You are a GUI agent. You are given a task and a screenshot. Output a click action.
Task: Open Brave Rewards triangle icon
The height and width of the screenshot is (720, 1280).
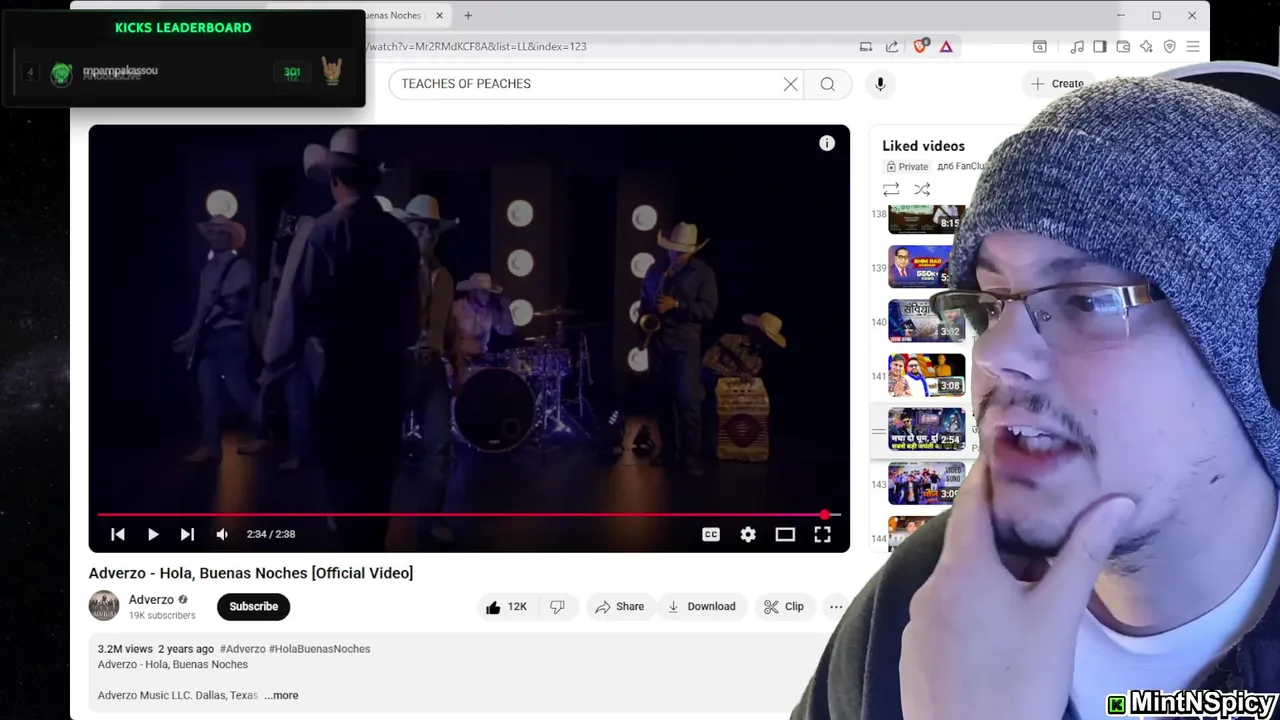tap(946, 46)
